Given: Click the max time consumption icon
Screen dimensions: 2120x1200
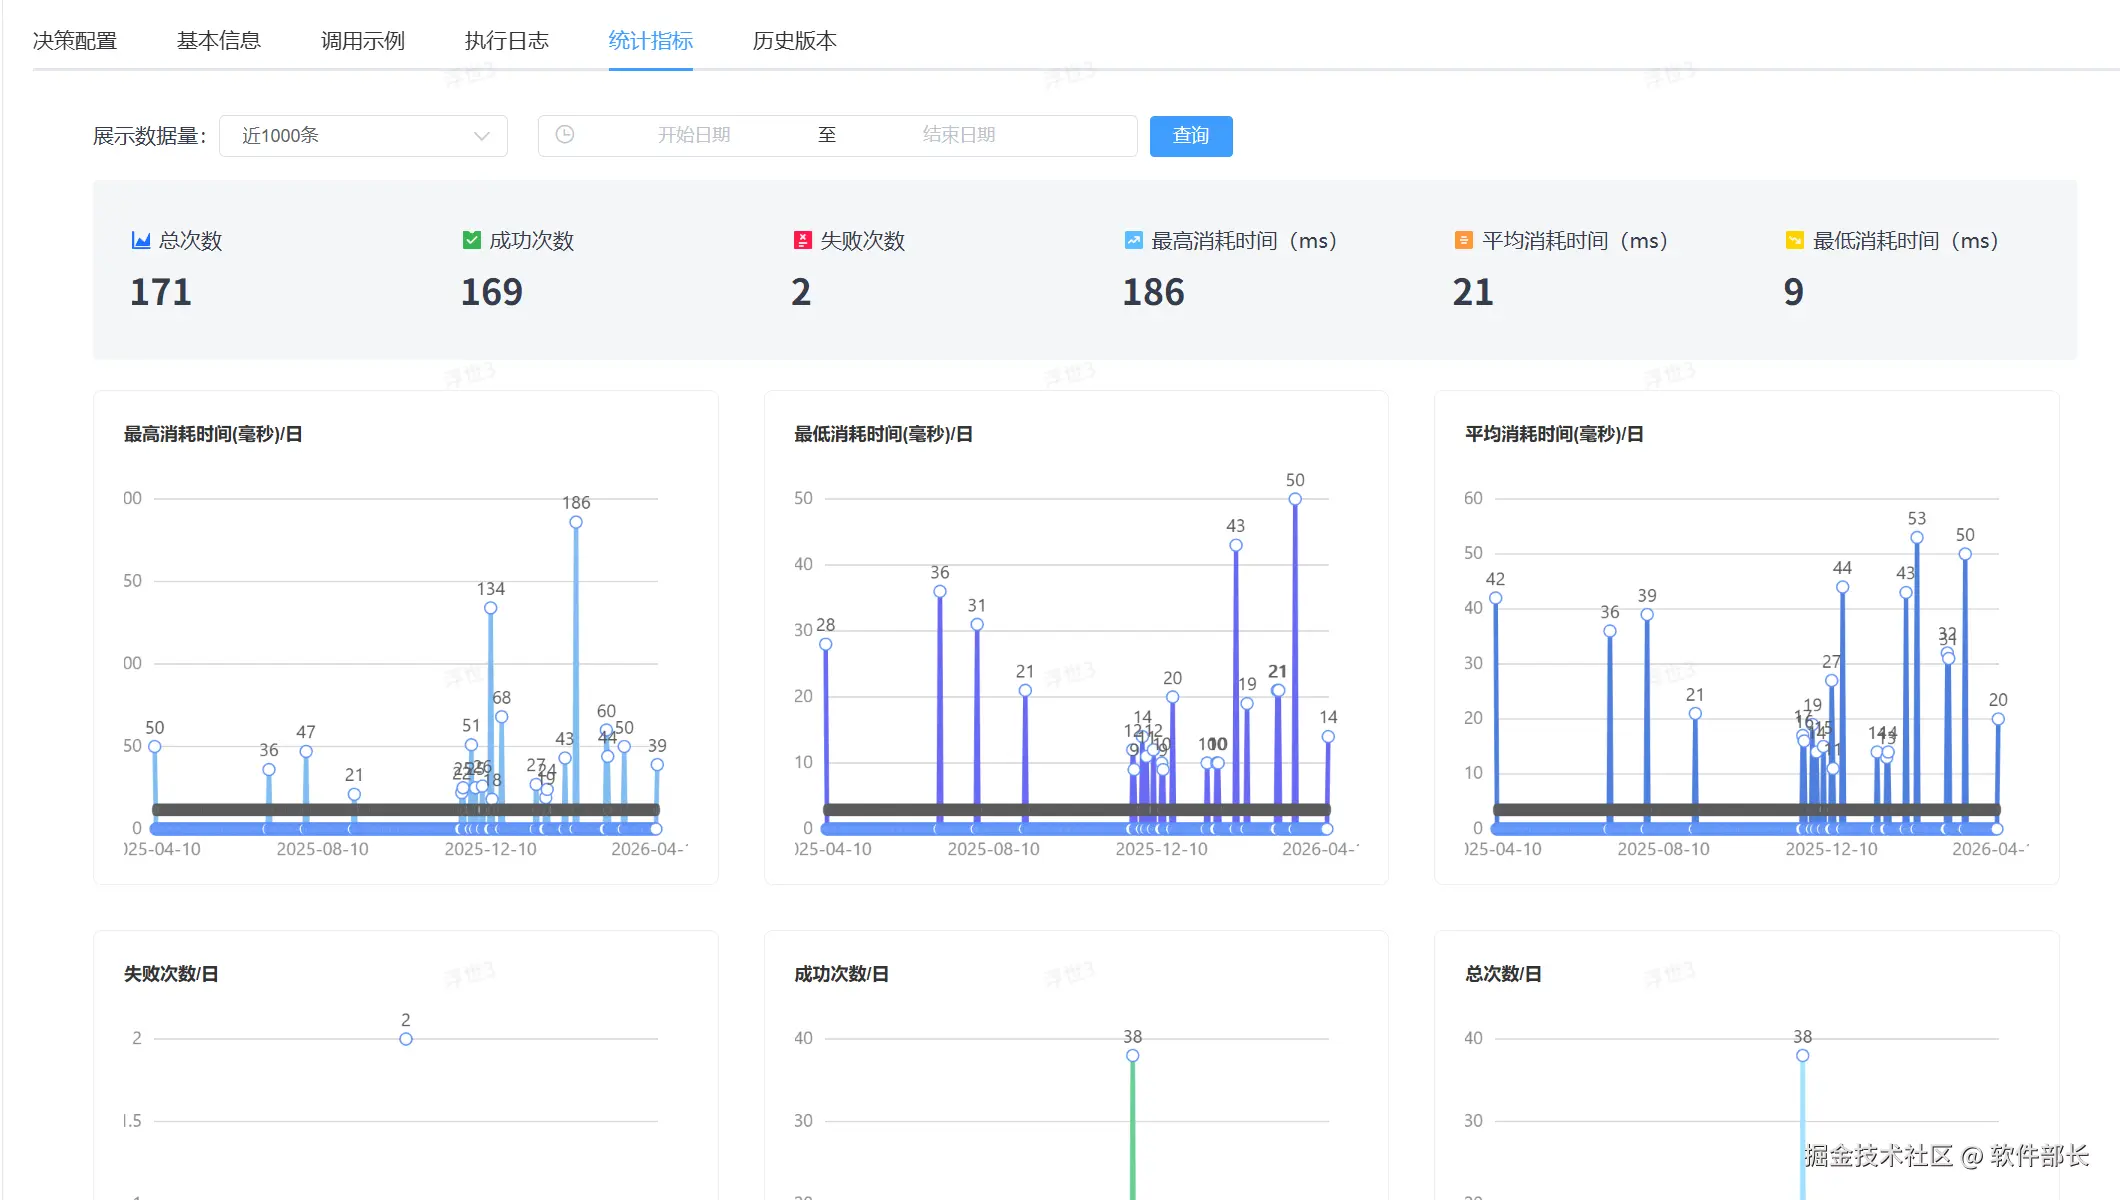Looking at the screenshot, I should click(1133, 240).
